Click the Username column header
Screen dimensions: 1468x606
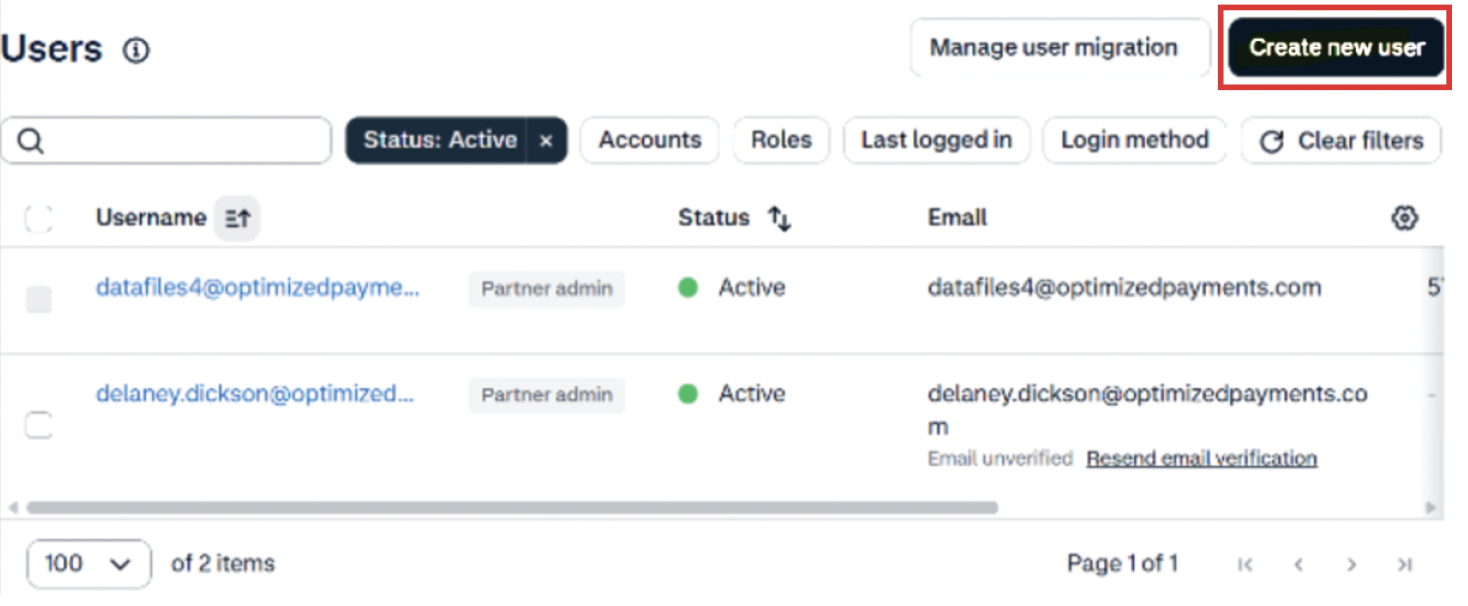151,218
